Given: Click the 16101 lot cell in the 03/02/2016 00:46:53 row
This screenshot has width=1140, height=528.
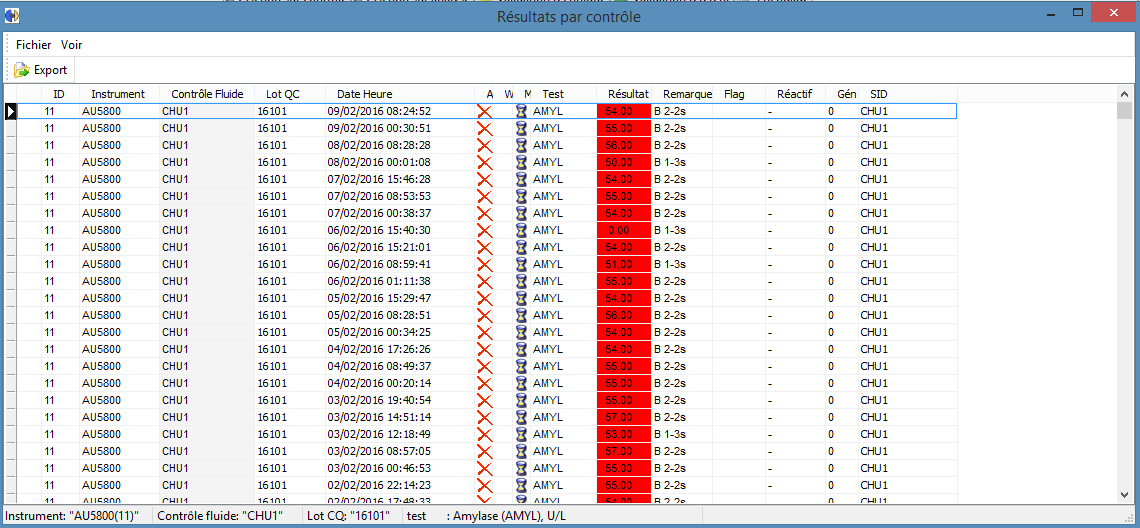Looking at the screenshot, I should point(289,468).
